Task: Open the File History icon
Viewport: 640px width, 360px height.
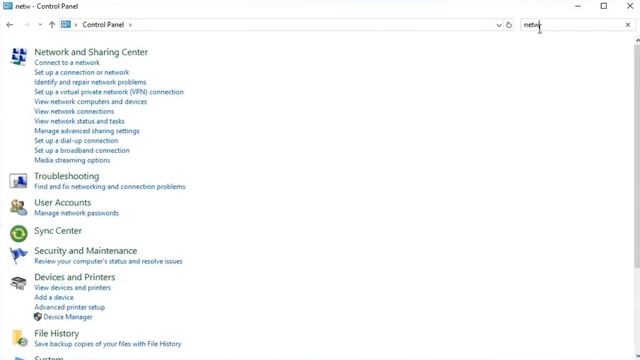Action: (19, 338)
